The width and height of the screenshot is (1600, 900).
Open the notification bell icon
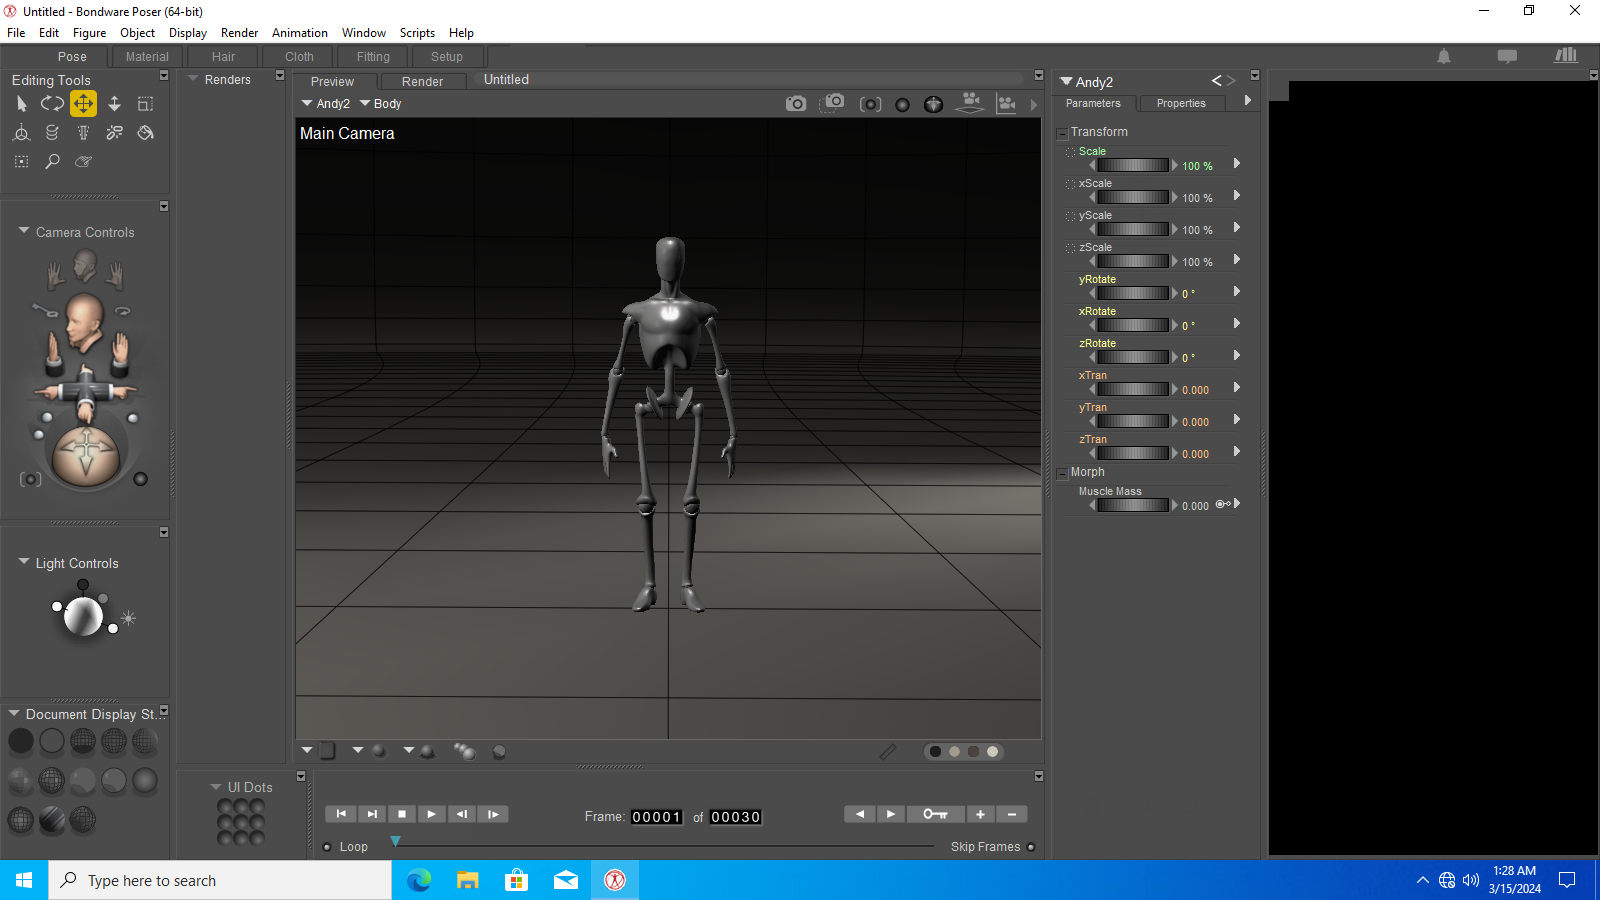click(1444, 56)
